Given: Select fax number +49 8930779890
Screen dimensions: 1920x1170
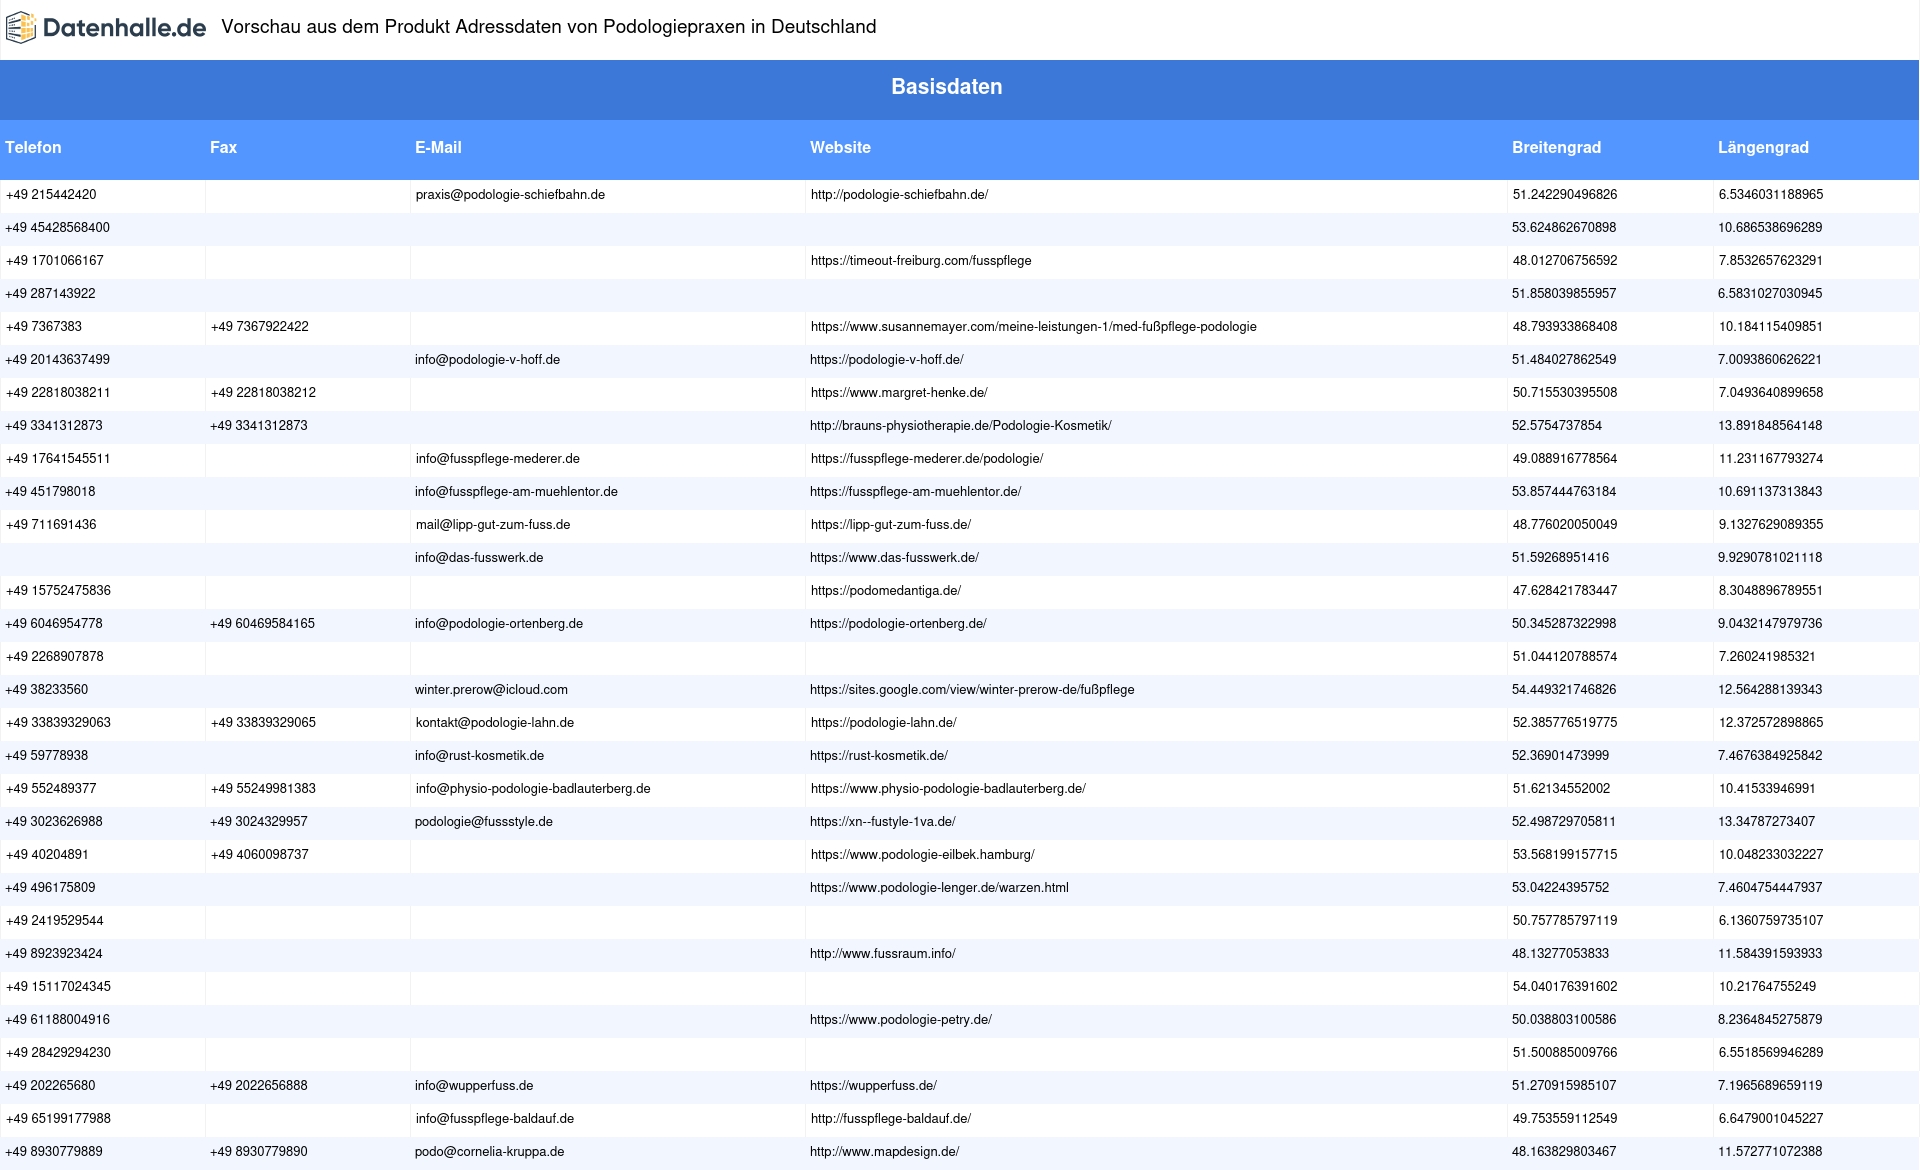Looking at the screenshot, I should click(259, 1152).
